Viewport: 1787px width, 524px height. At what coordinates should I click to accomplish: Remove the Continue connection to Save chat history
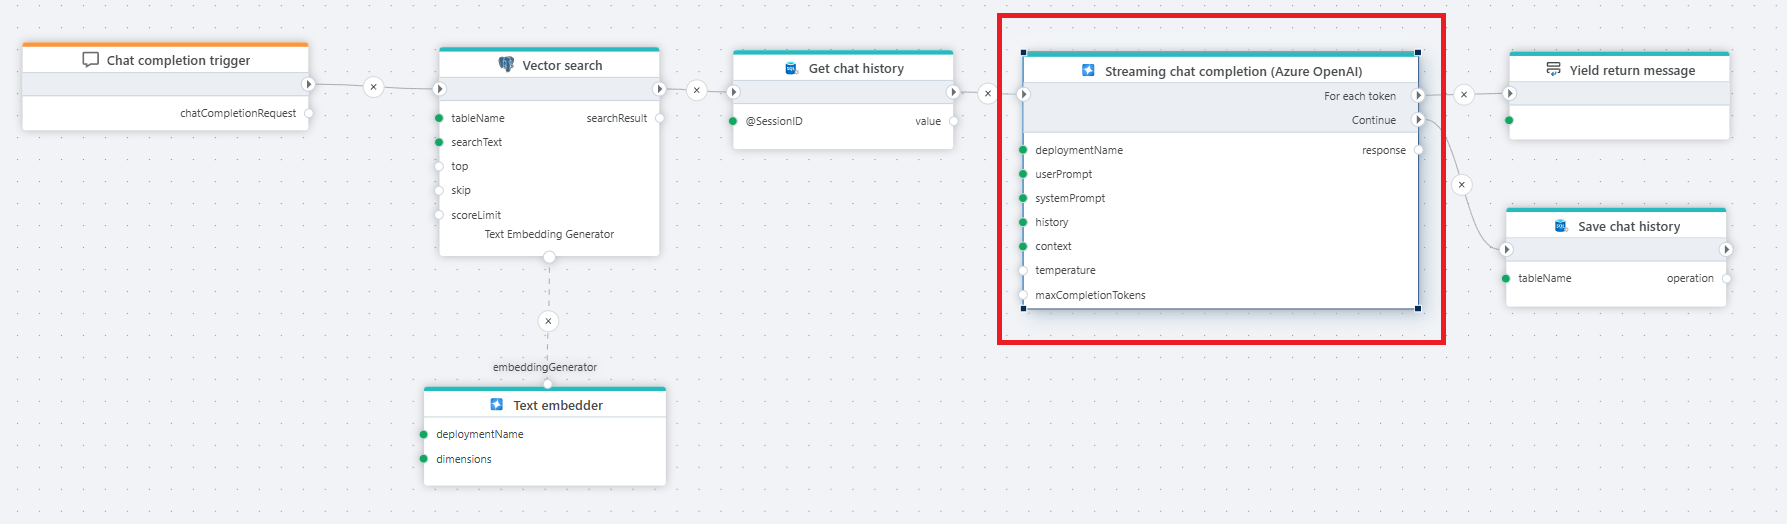click(1462, 185)
